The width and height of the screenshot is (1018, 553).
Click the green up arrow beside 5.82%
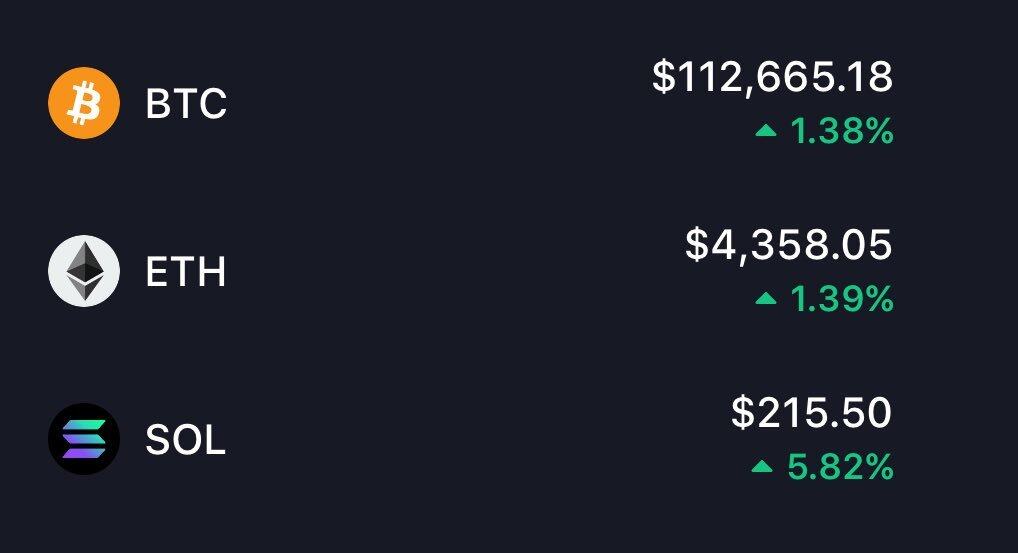coord(762,466)
